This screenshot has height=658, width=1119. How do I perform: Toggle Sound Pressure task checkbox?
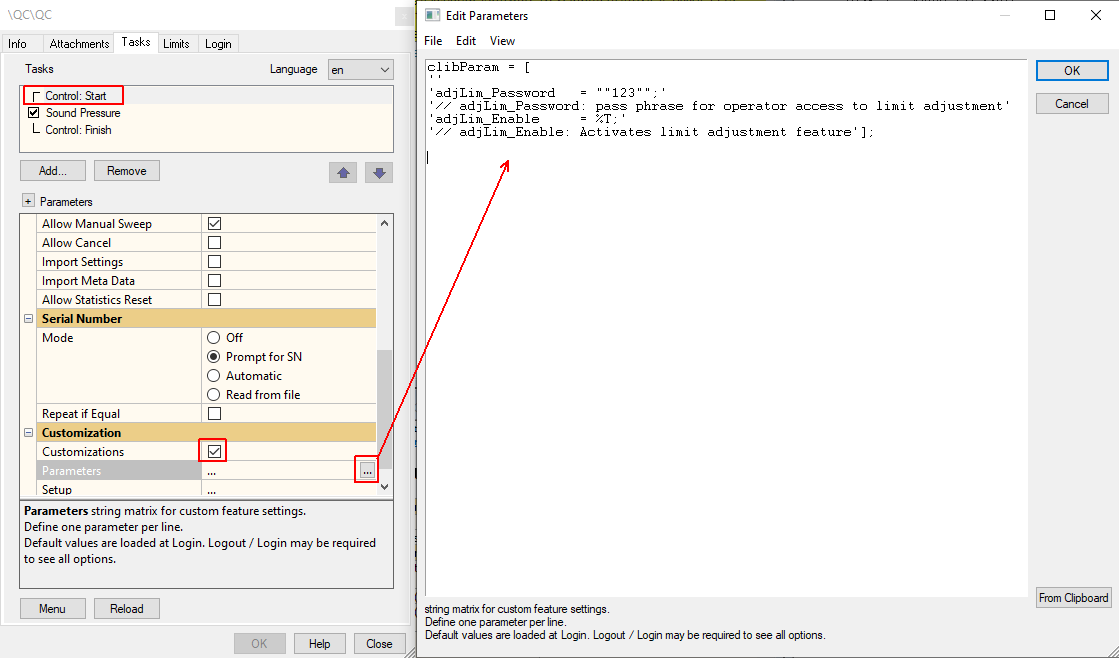(x=34, y=113)
